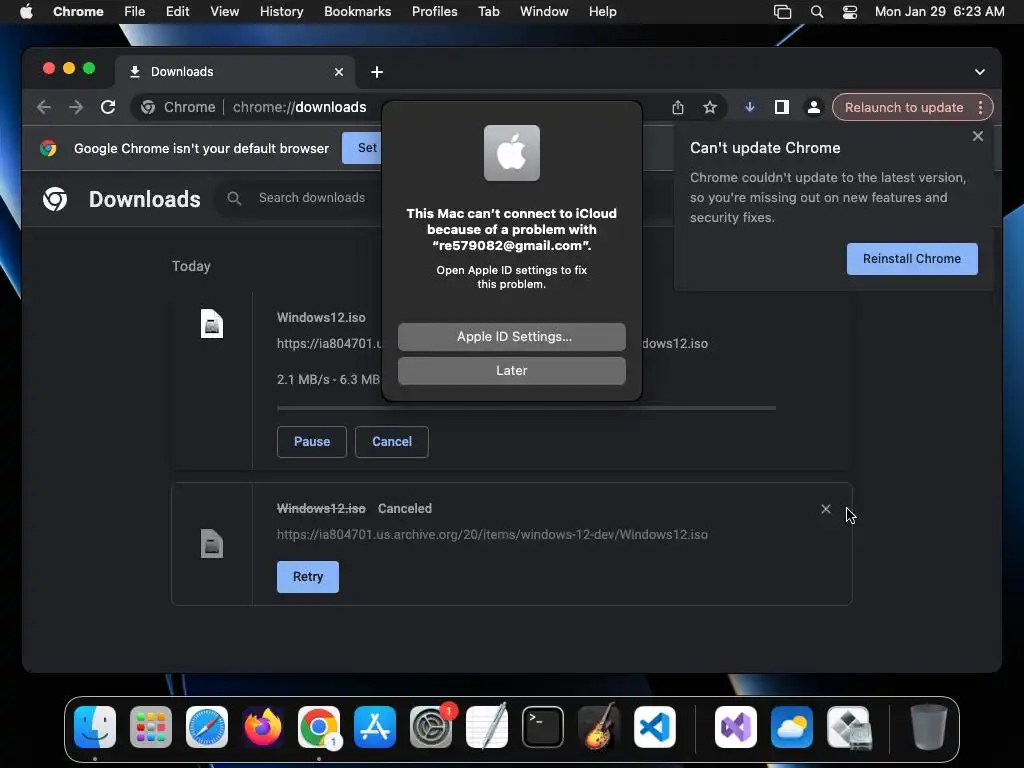Remove the canceled Windows12.iso entry

pos(825,509)
